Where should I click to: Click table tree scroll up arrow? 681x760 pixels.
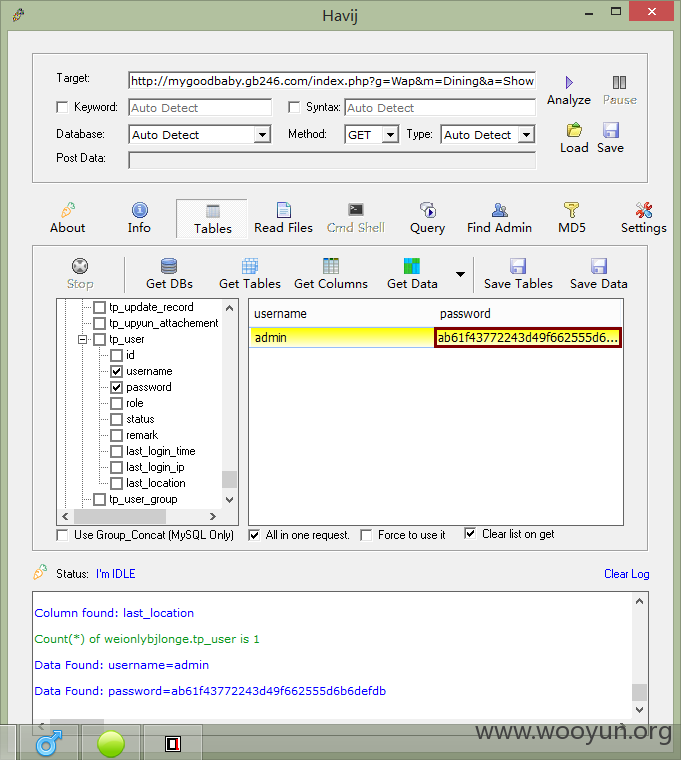click(x=230, y=308)
